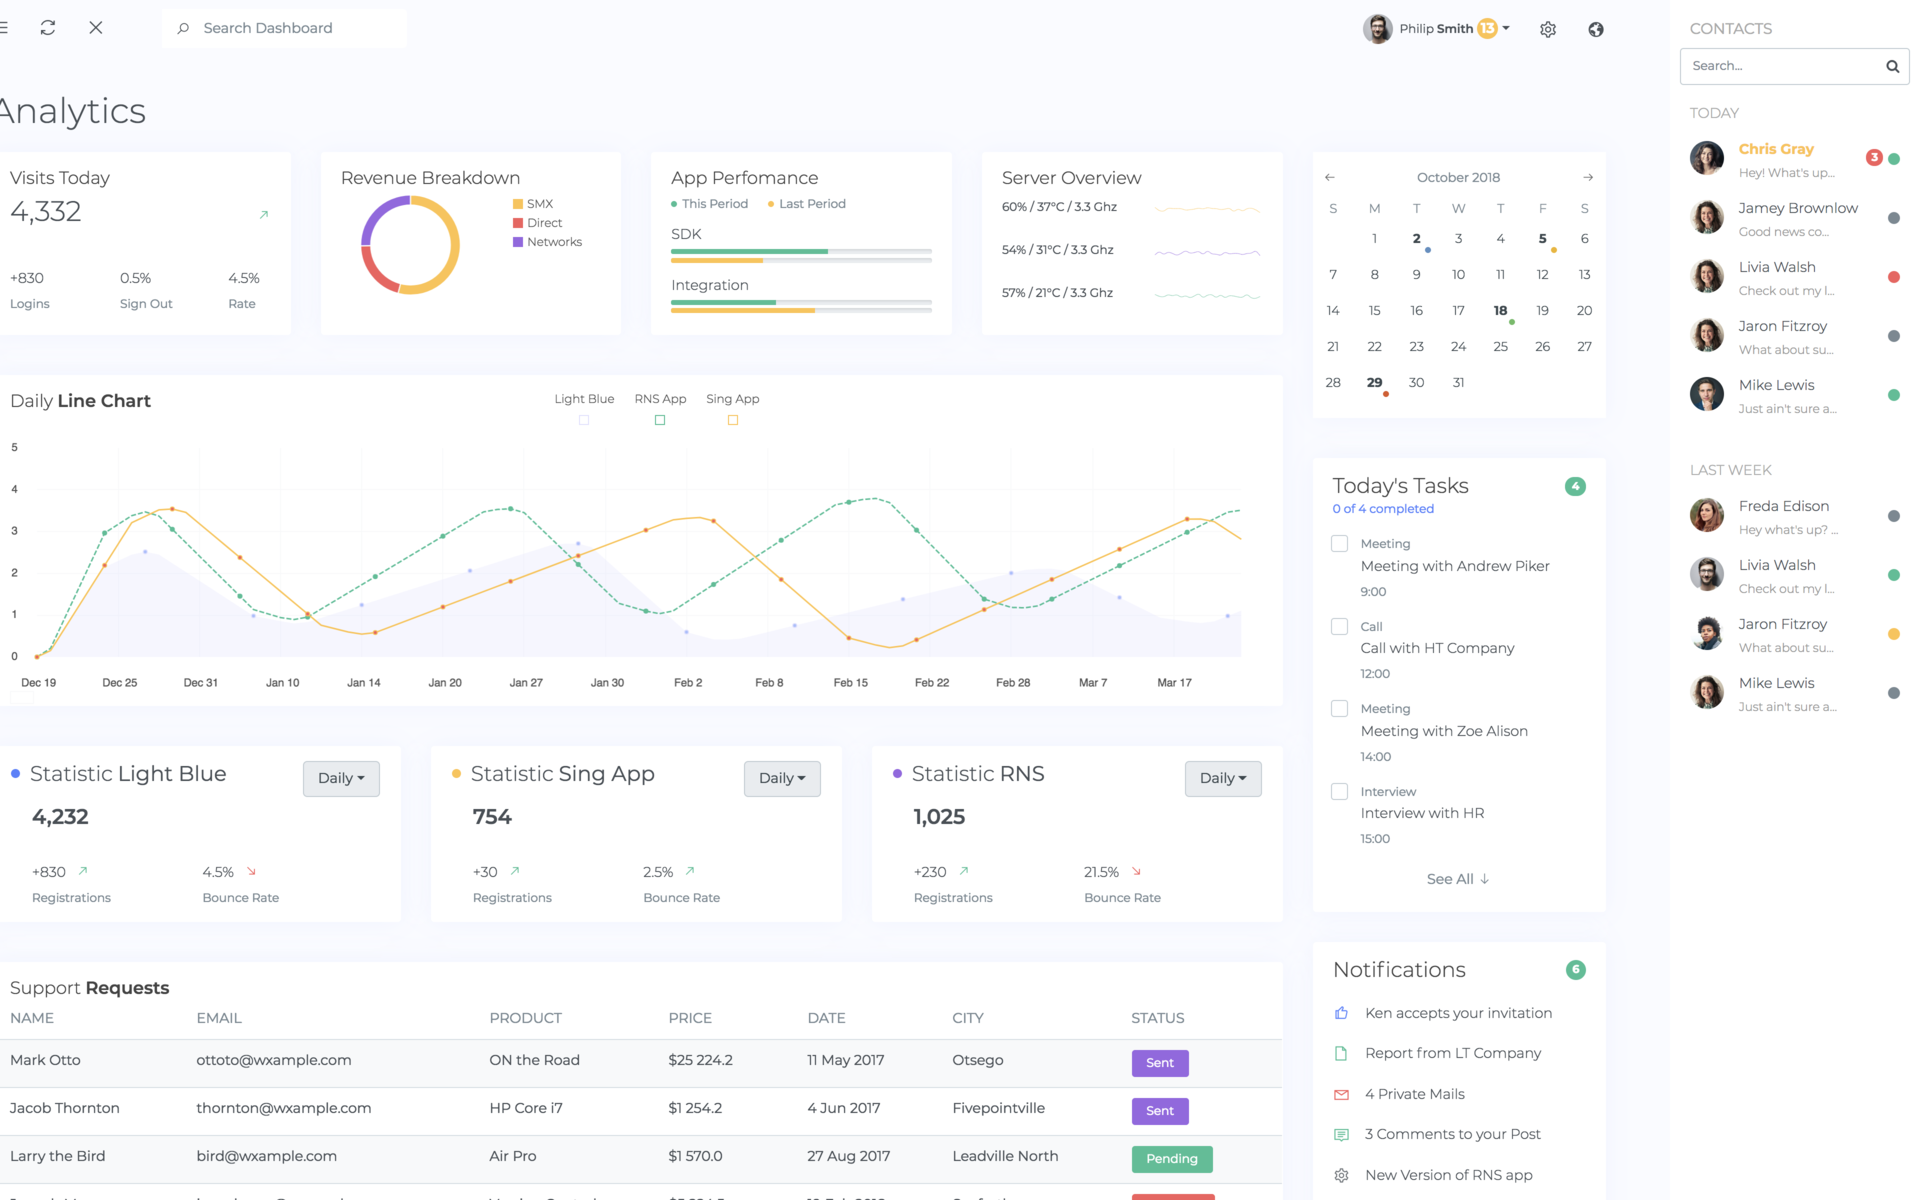Click the Revenue Breakdown donut chart

coord(410,245)
